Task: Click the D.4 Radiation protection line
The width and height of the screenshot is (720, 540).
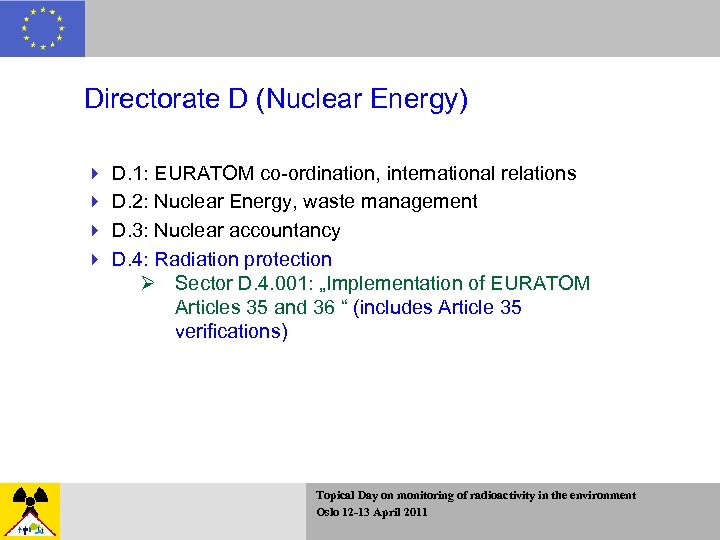Action: coord(221,259)
